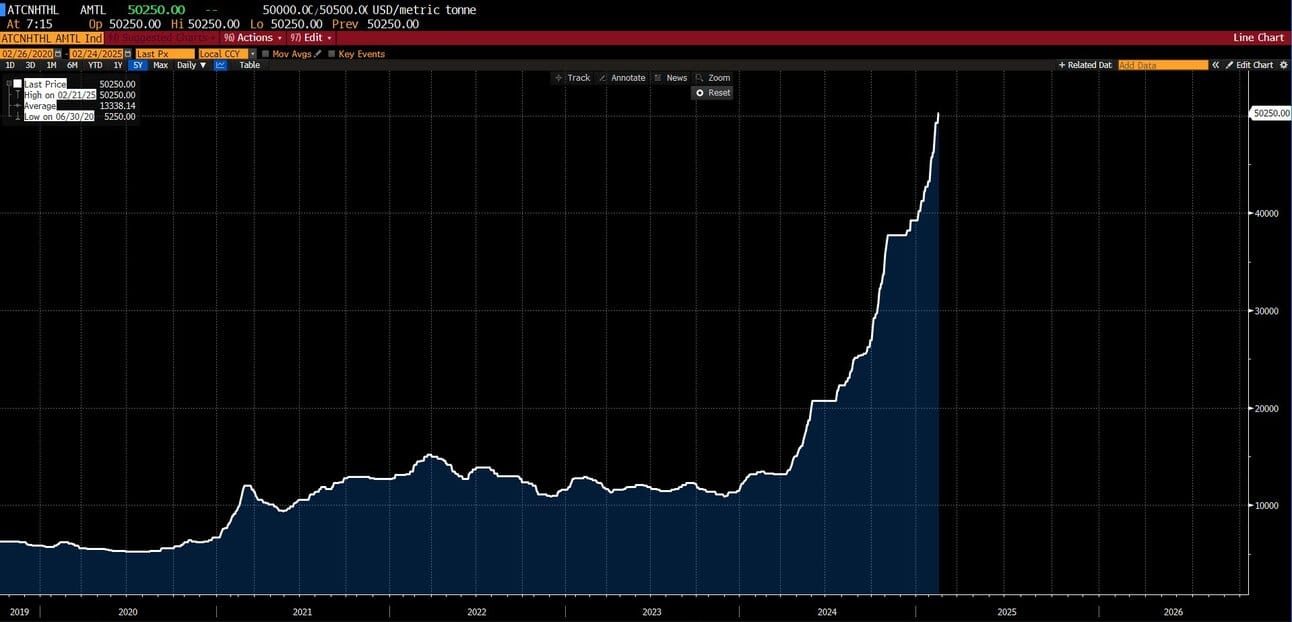This screenshot has height=622, width=1292.
Task: Click the Edit Chart button
Action: [x=1250, y=65]
